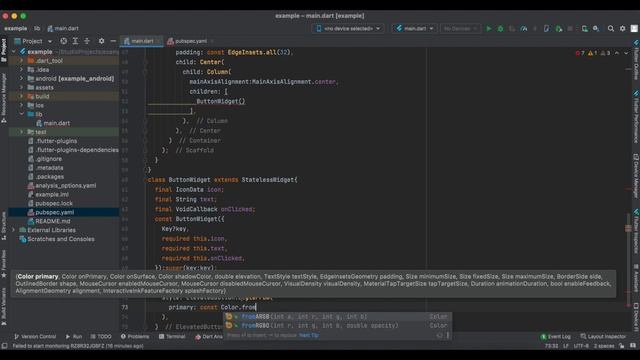Screen dimensions: 640x360
Task: Open Resource Manager side tool window
Action: click(x=4, y=98)
